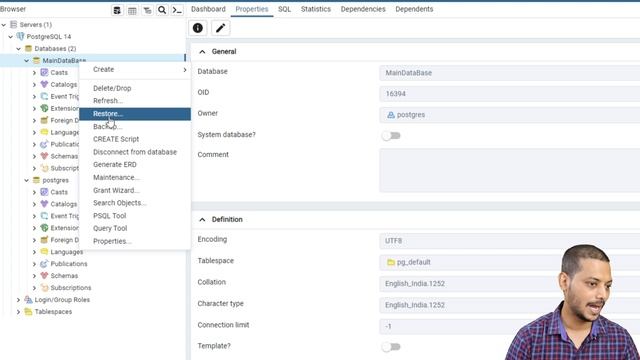
Task: Expand the Tablespaces node
Action: pos(18,311)
